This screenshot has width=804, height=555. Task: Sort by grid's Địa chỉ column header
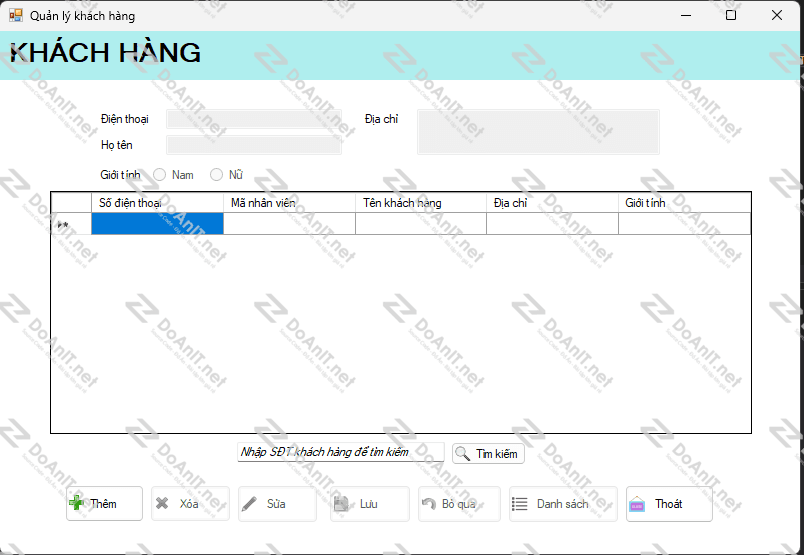click(x=552, y=203)
